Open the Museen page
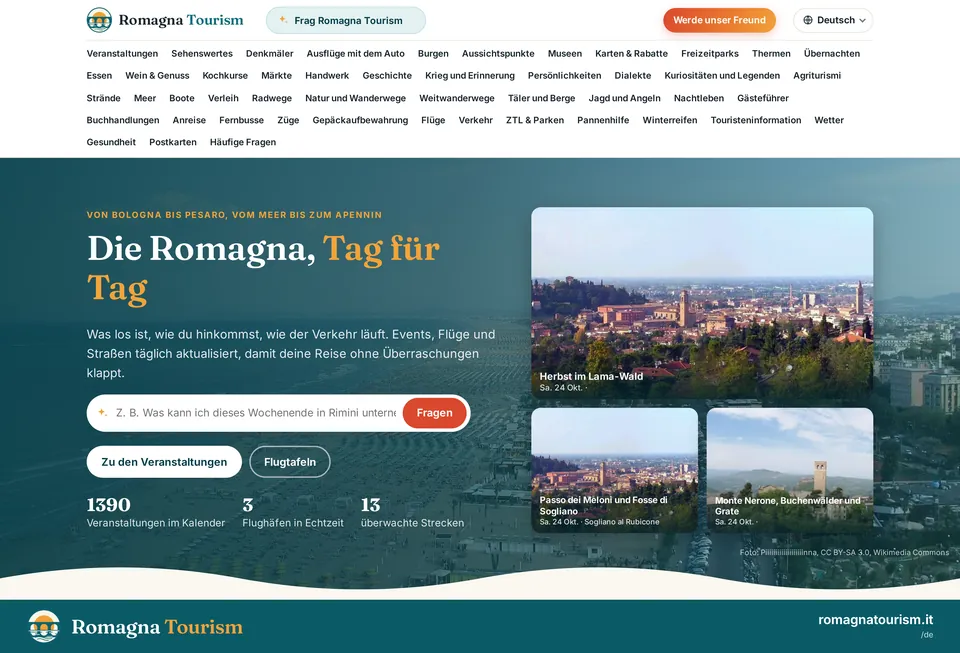This screenshot has width=960, height=653. pos(565,54)
